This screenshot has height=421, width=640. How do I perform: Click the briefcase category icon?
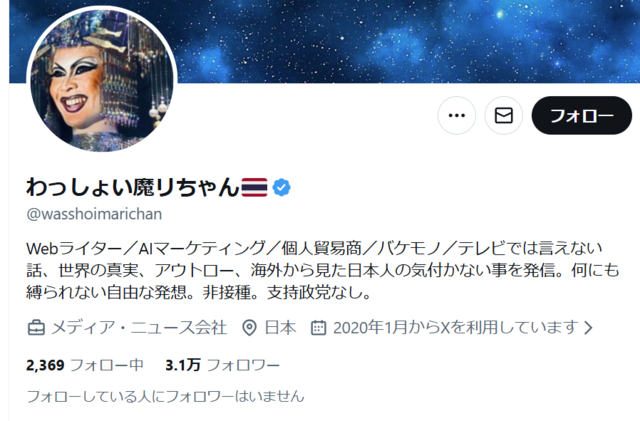point(36,327)
